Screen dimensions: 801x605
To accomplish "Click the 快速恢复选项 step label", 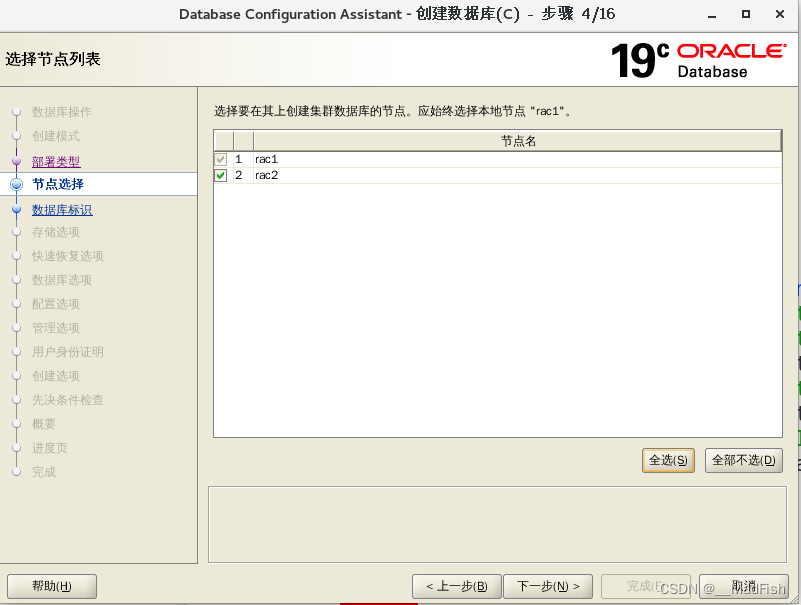I will [68, 256].
